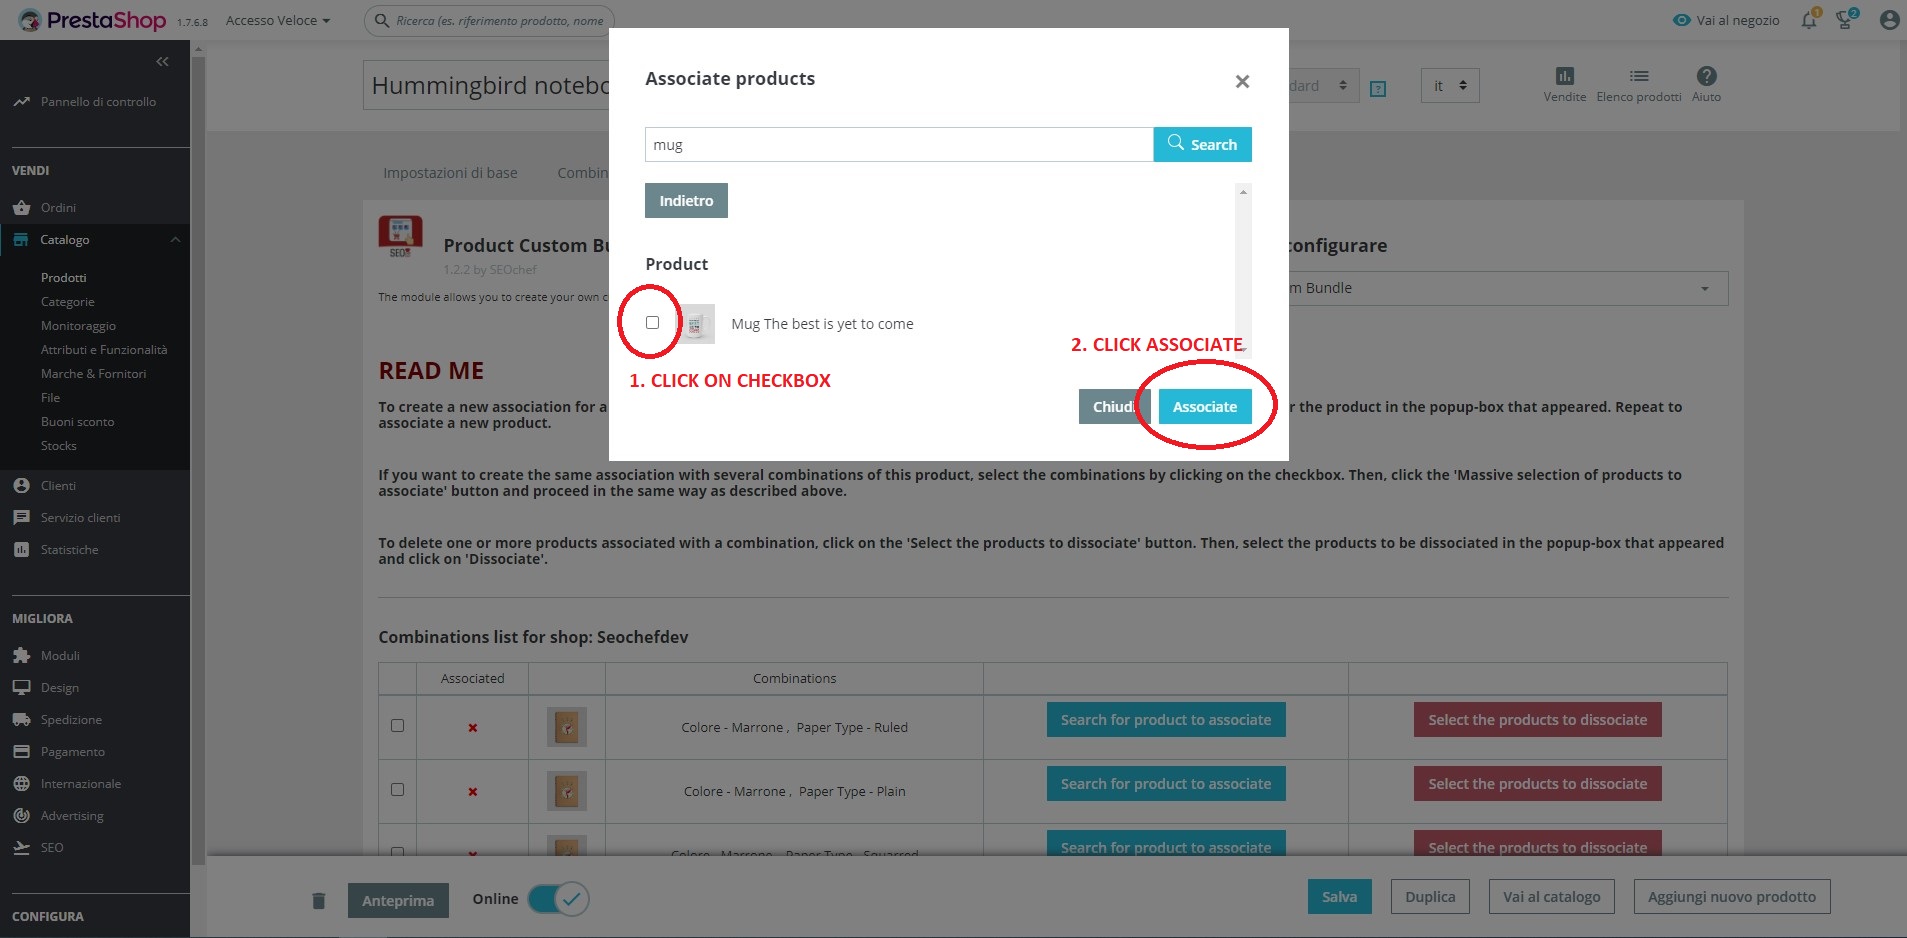1907x938 pixels.
Task: Click the product search field containing 'mug'
Action: (x=898, y=145)
